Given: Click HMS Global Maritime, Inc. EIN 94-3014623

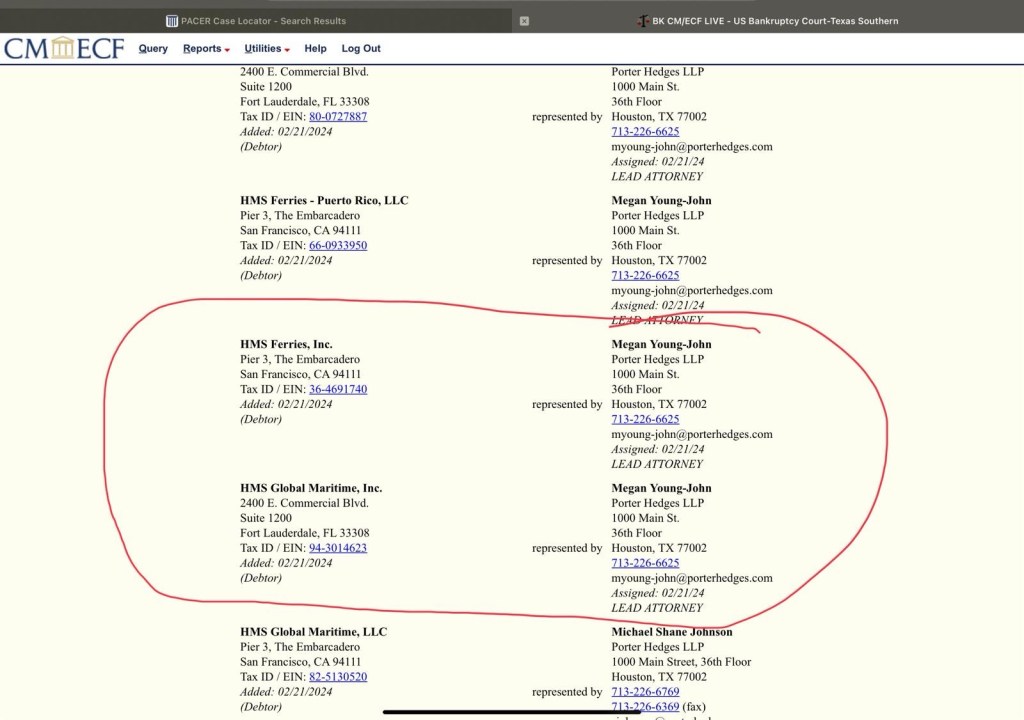Looking at the screenshot, I should [x=338, y=548].
